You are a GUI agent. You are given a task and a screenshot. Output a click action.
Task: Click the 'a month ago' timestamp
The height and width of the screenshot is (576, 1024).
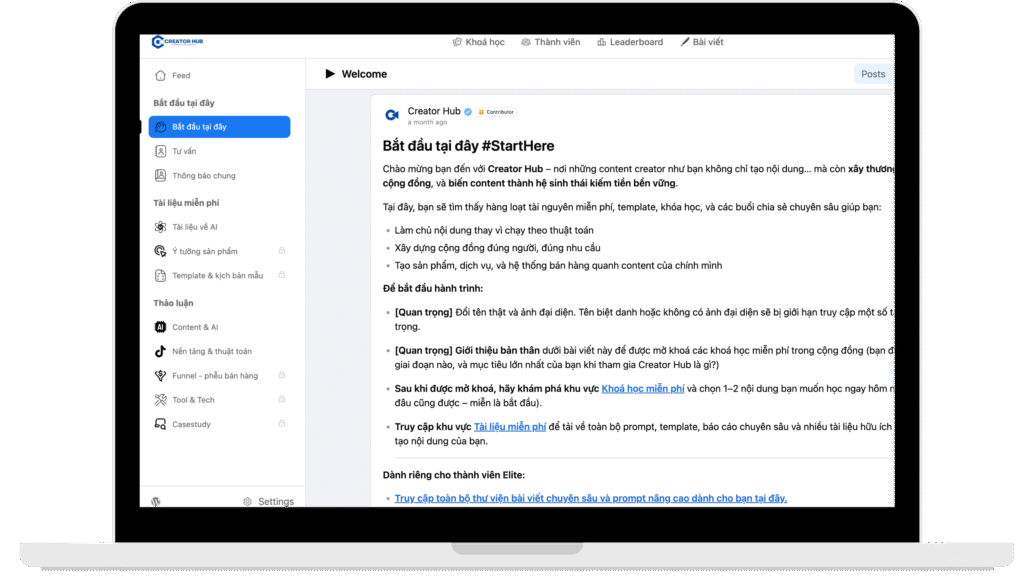tap(427, 123)
